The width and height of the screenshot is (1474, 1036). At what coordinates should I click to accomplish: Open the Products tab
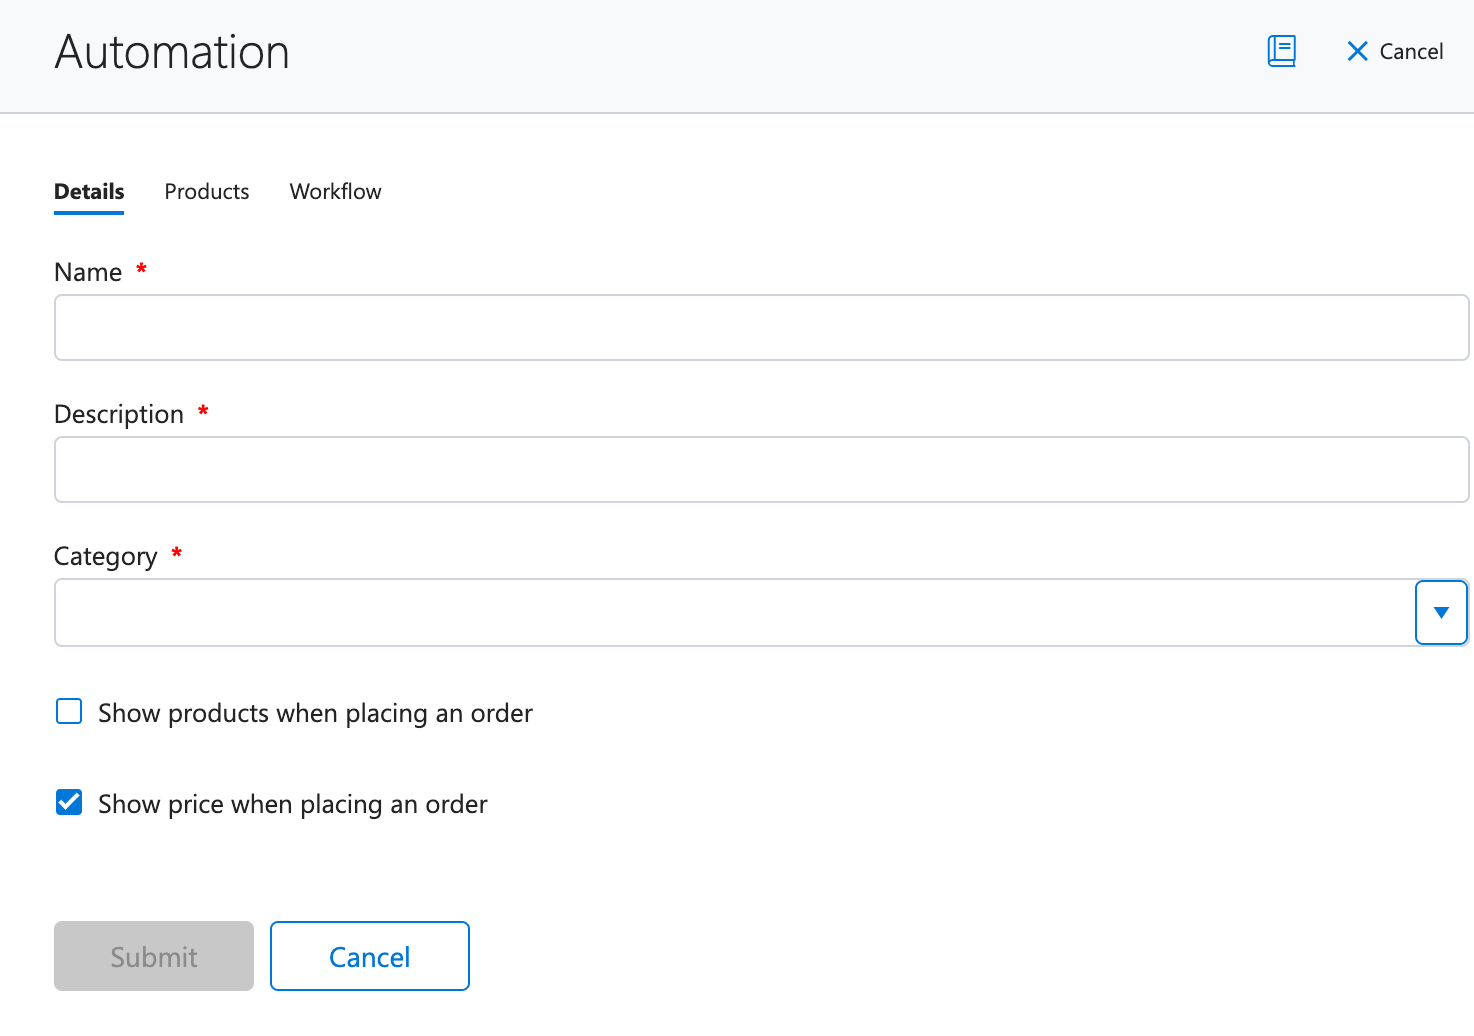(207, 192)
